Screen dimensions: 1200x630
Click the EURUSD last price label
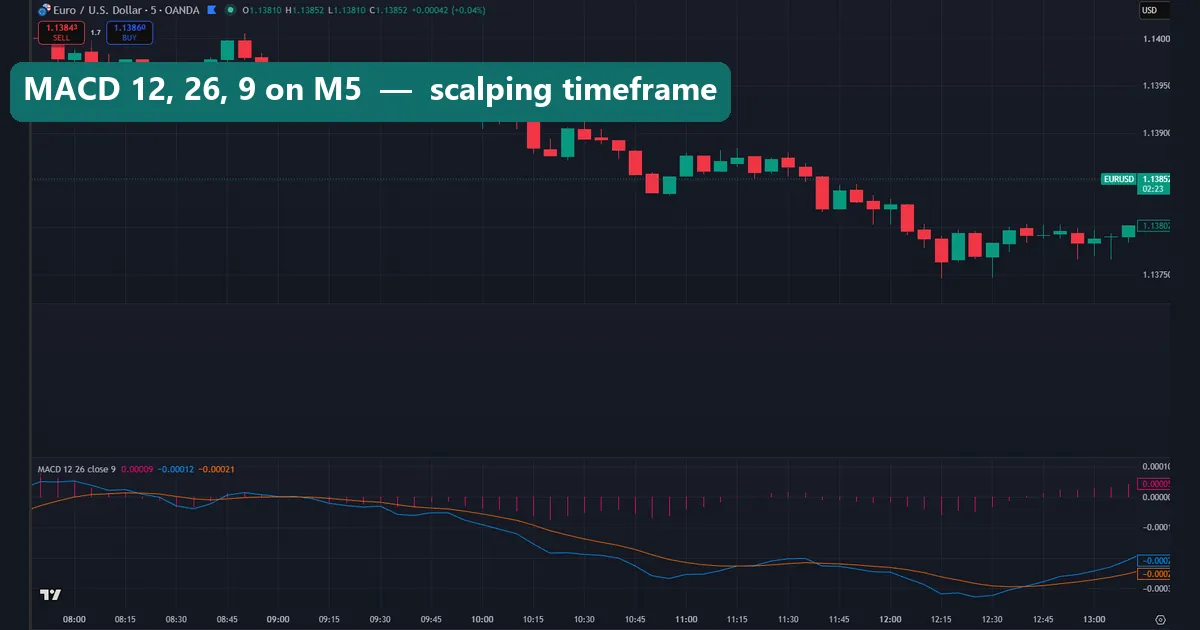(x=1118, y=179)
